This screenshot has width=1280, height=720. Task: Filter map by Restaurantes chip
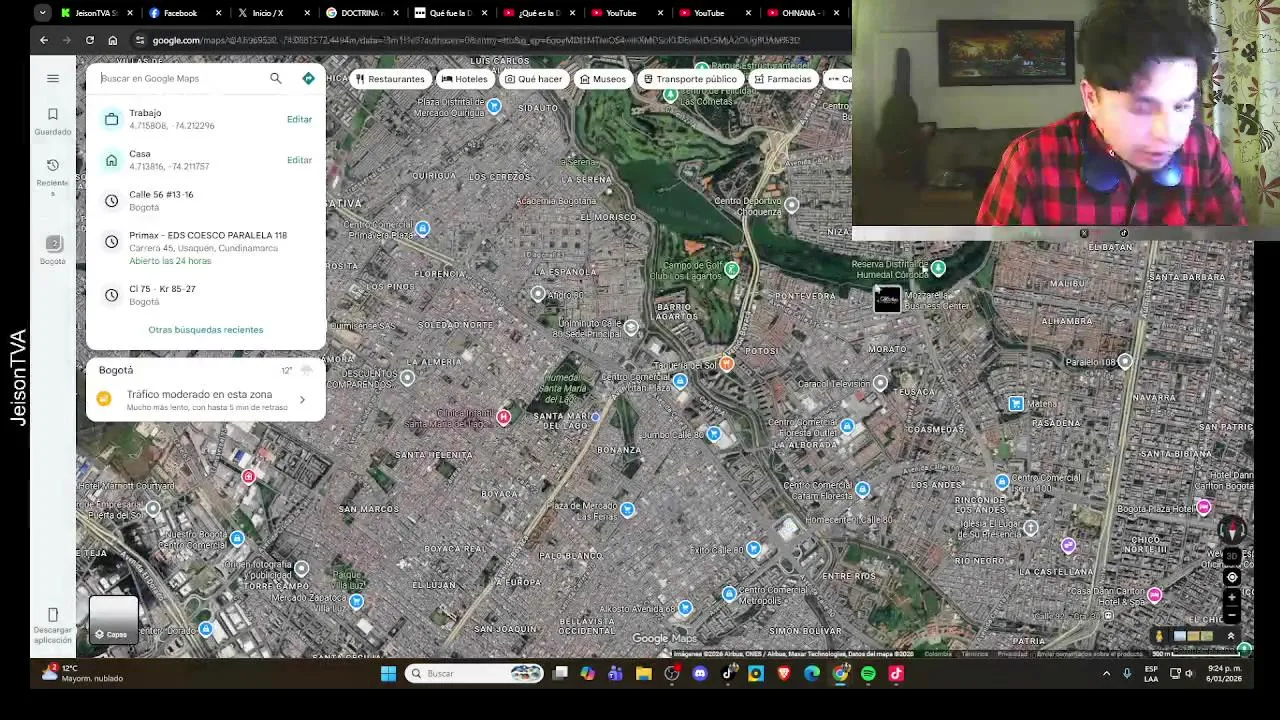pyautogui.click(x=390, y=79)
